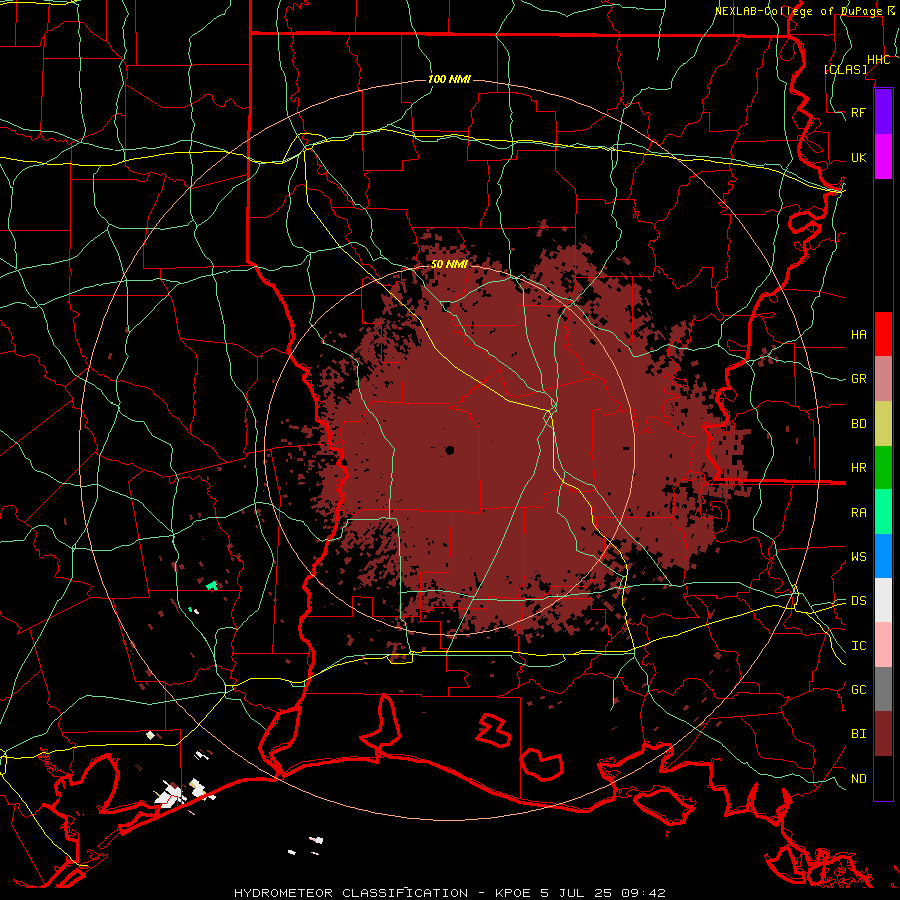Viewport: 900px width, 900px height.
Task: Pick the yellow BD legend swatch
Action: point(883,424)
